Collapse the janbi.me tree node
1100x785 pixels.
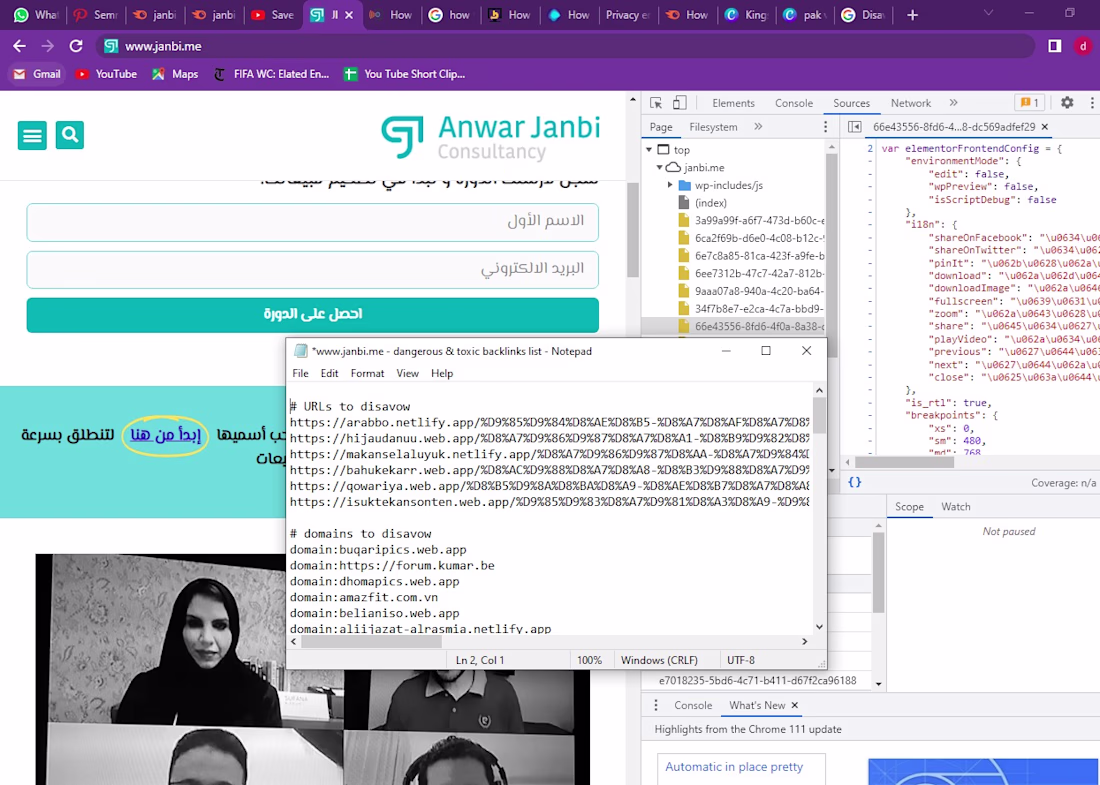tap(659, 168)
